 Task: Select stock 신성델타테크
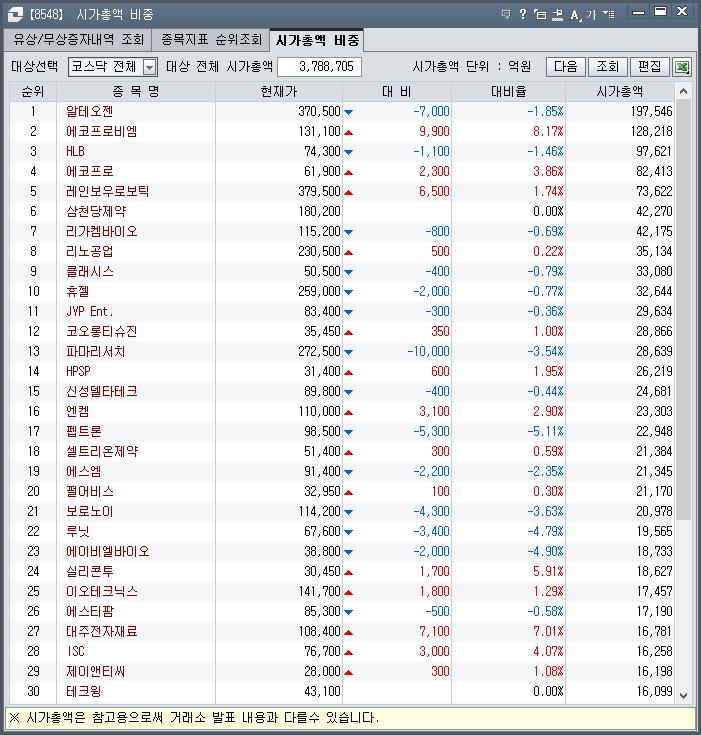[102, 391]
